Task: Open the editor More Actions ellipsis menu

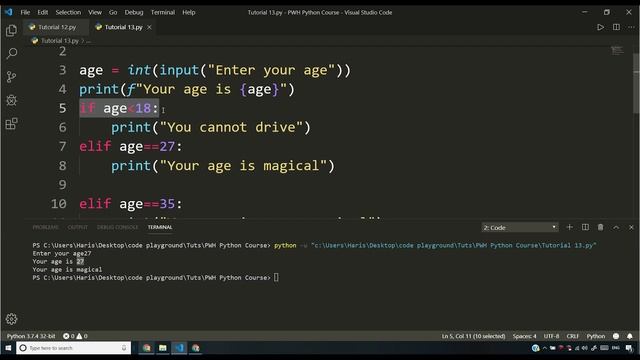Action: click(x=631, y=27)
